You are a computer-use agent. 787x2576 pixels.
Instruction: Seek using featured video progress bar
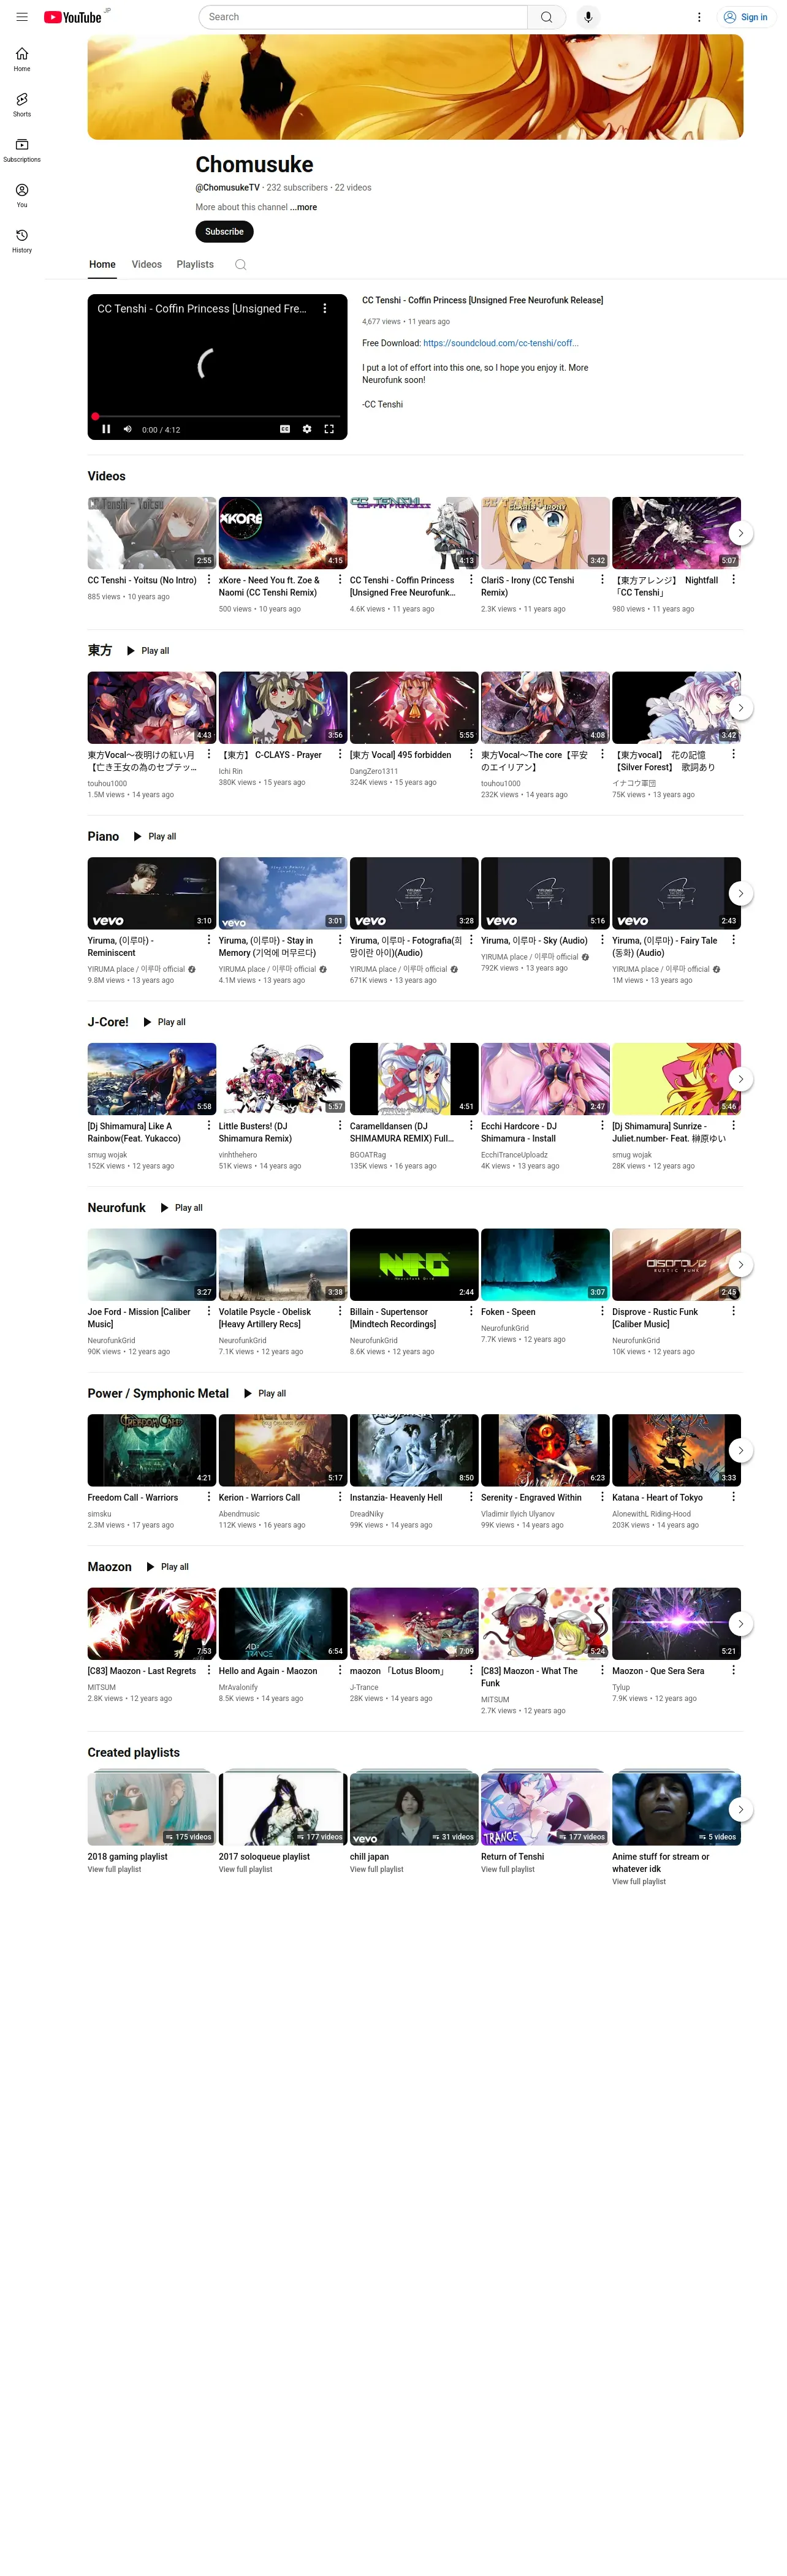click(x=217, y=416)
